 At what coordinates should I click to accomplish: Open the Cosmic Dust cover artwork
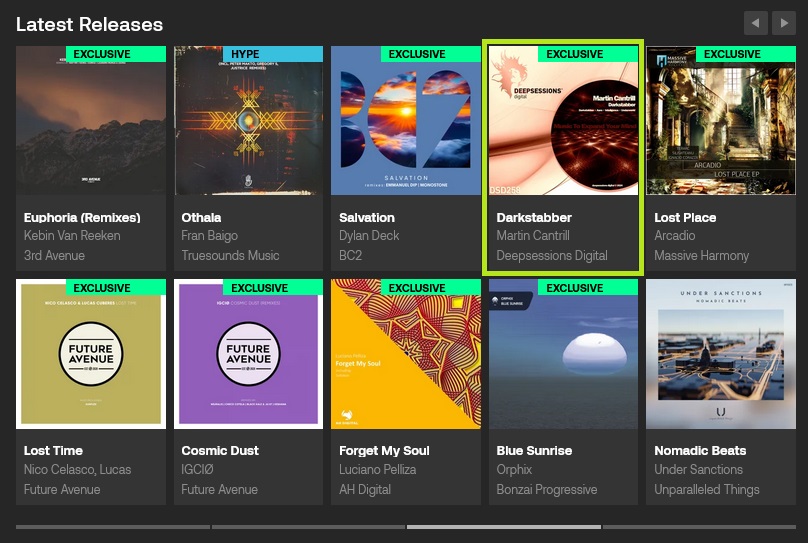pos(248,354)
